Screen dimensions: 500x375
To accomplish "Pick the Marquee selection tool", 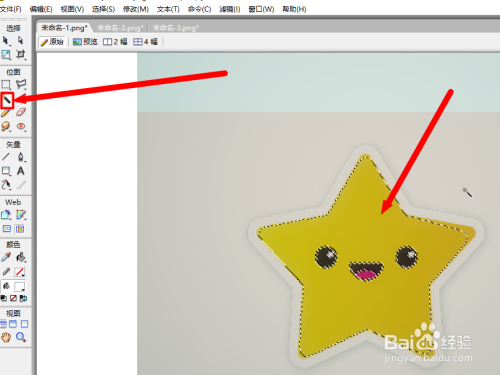I will pyautogui.click(x=6, y=85).
